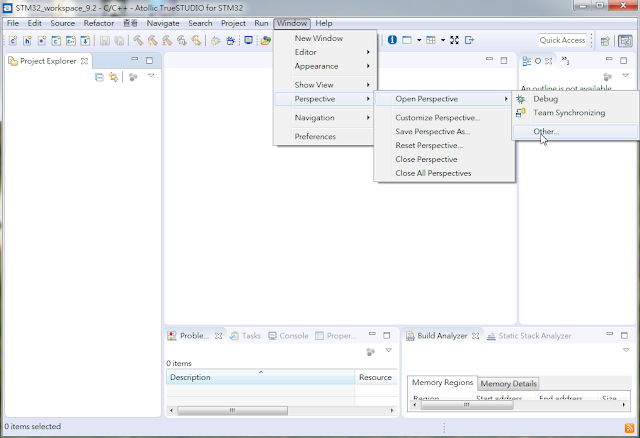Click the single floppy Save icon
This screenshot has width=640, height=438.
[105, 40]
